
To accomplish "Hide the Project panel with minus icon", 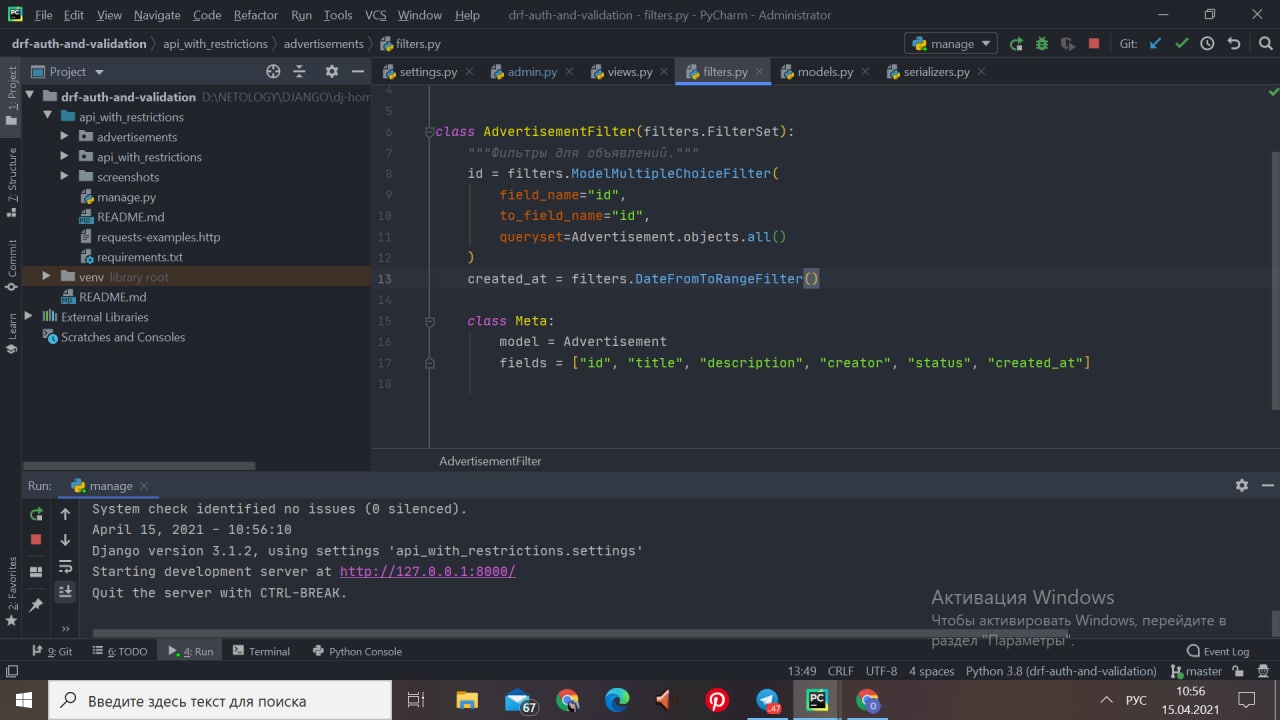I will pyautogui.click(x=357, y=72).
